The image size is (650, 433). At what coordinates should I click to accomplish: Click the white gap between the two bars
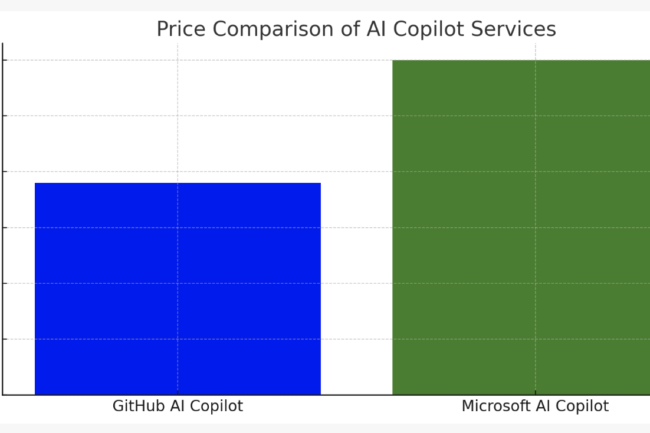(356, 250)
